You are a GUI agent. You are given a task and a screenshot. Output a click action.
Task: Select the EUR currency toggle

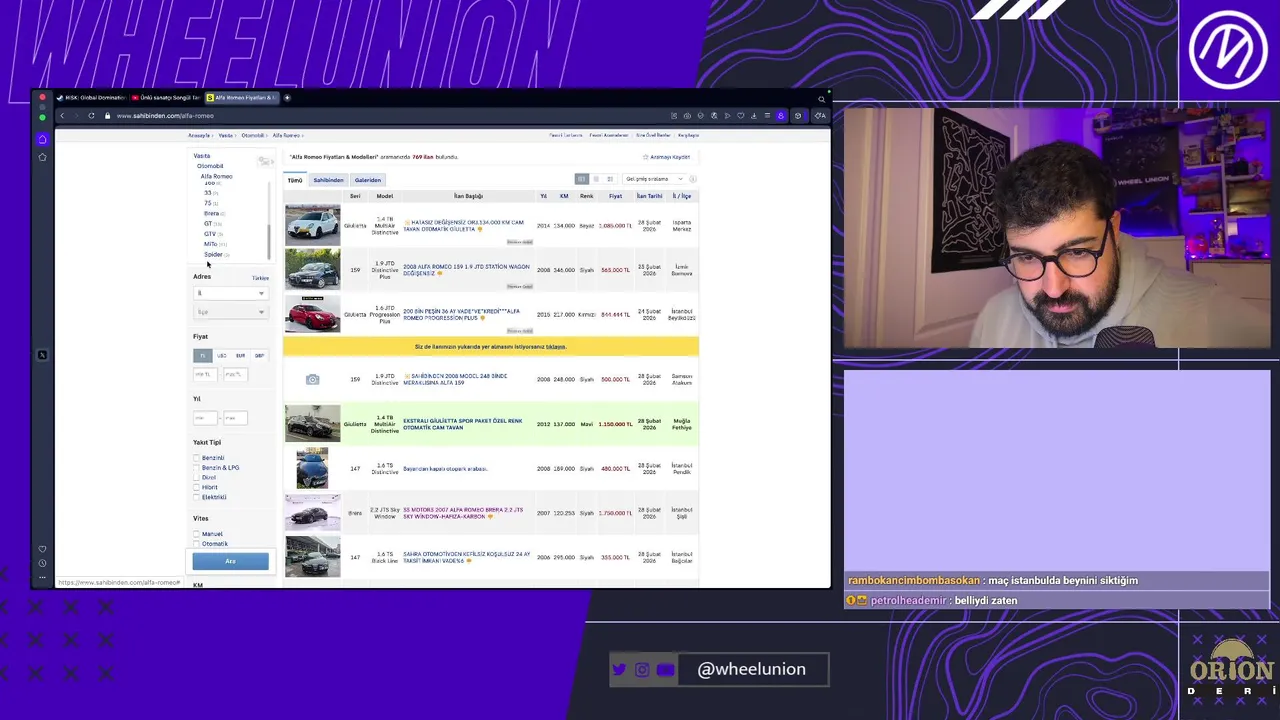point(240,355)
